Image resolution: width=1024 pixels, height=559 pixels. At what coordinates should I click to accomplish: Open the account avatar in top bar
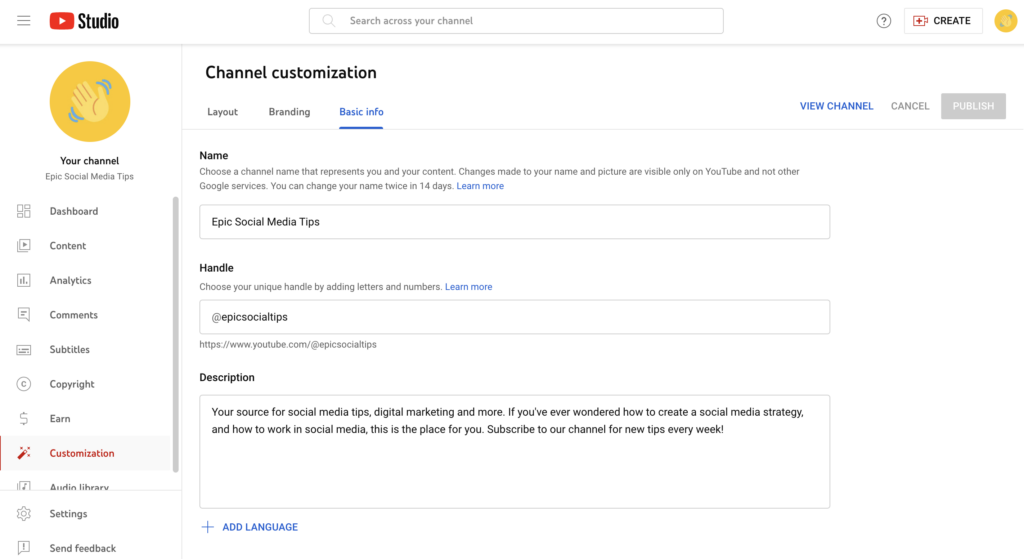point(1005,21)
